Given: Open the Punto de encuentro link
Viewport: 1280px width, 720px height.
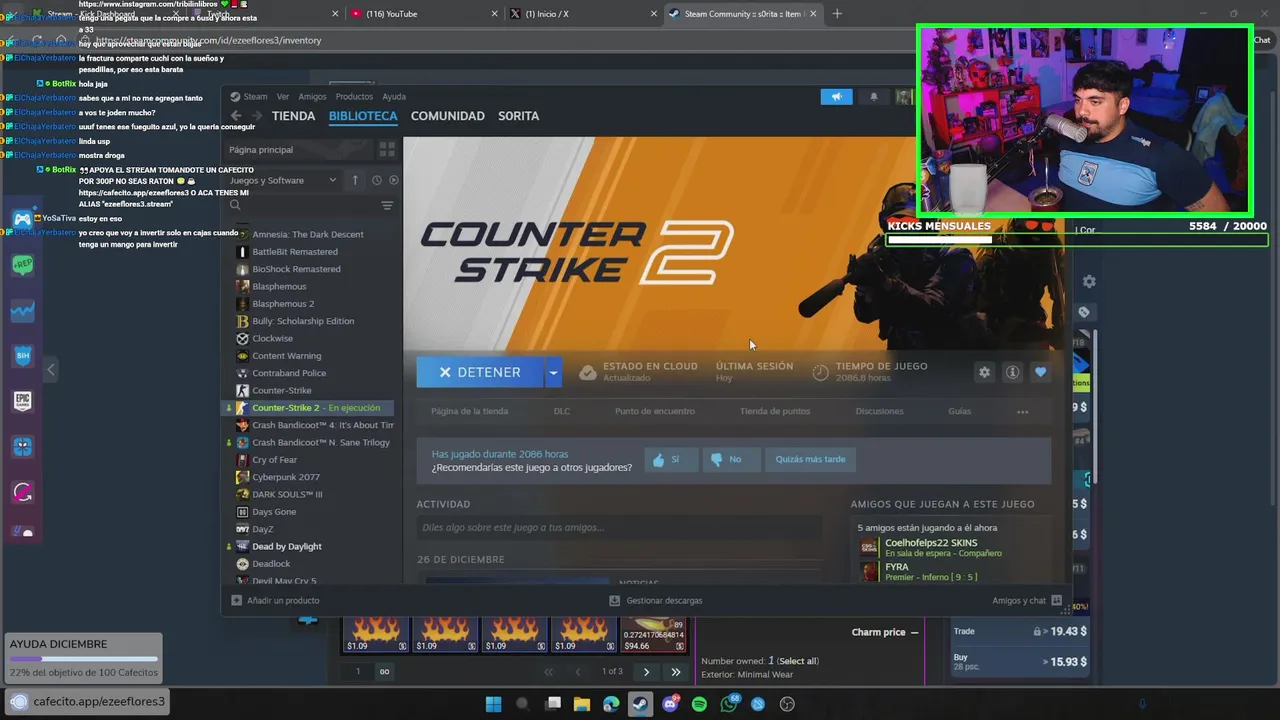Looking at the screenshot, I should pos(655,411).
